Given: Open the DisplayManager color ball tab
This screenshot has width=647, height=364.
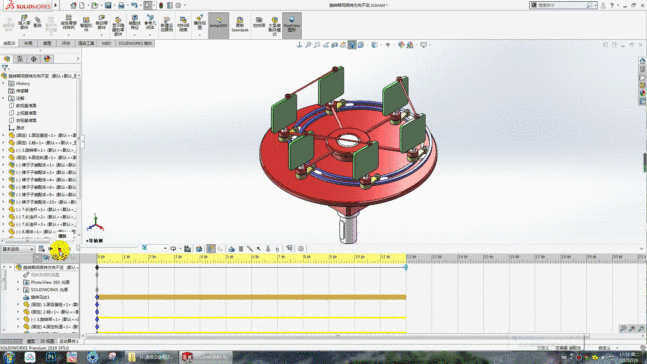Looking at the screenshot, I should tap(47, 59).
